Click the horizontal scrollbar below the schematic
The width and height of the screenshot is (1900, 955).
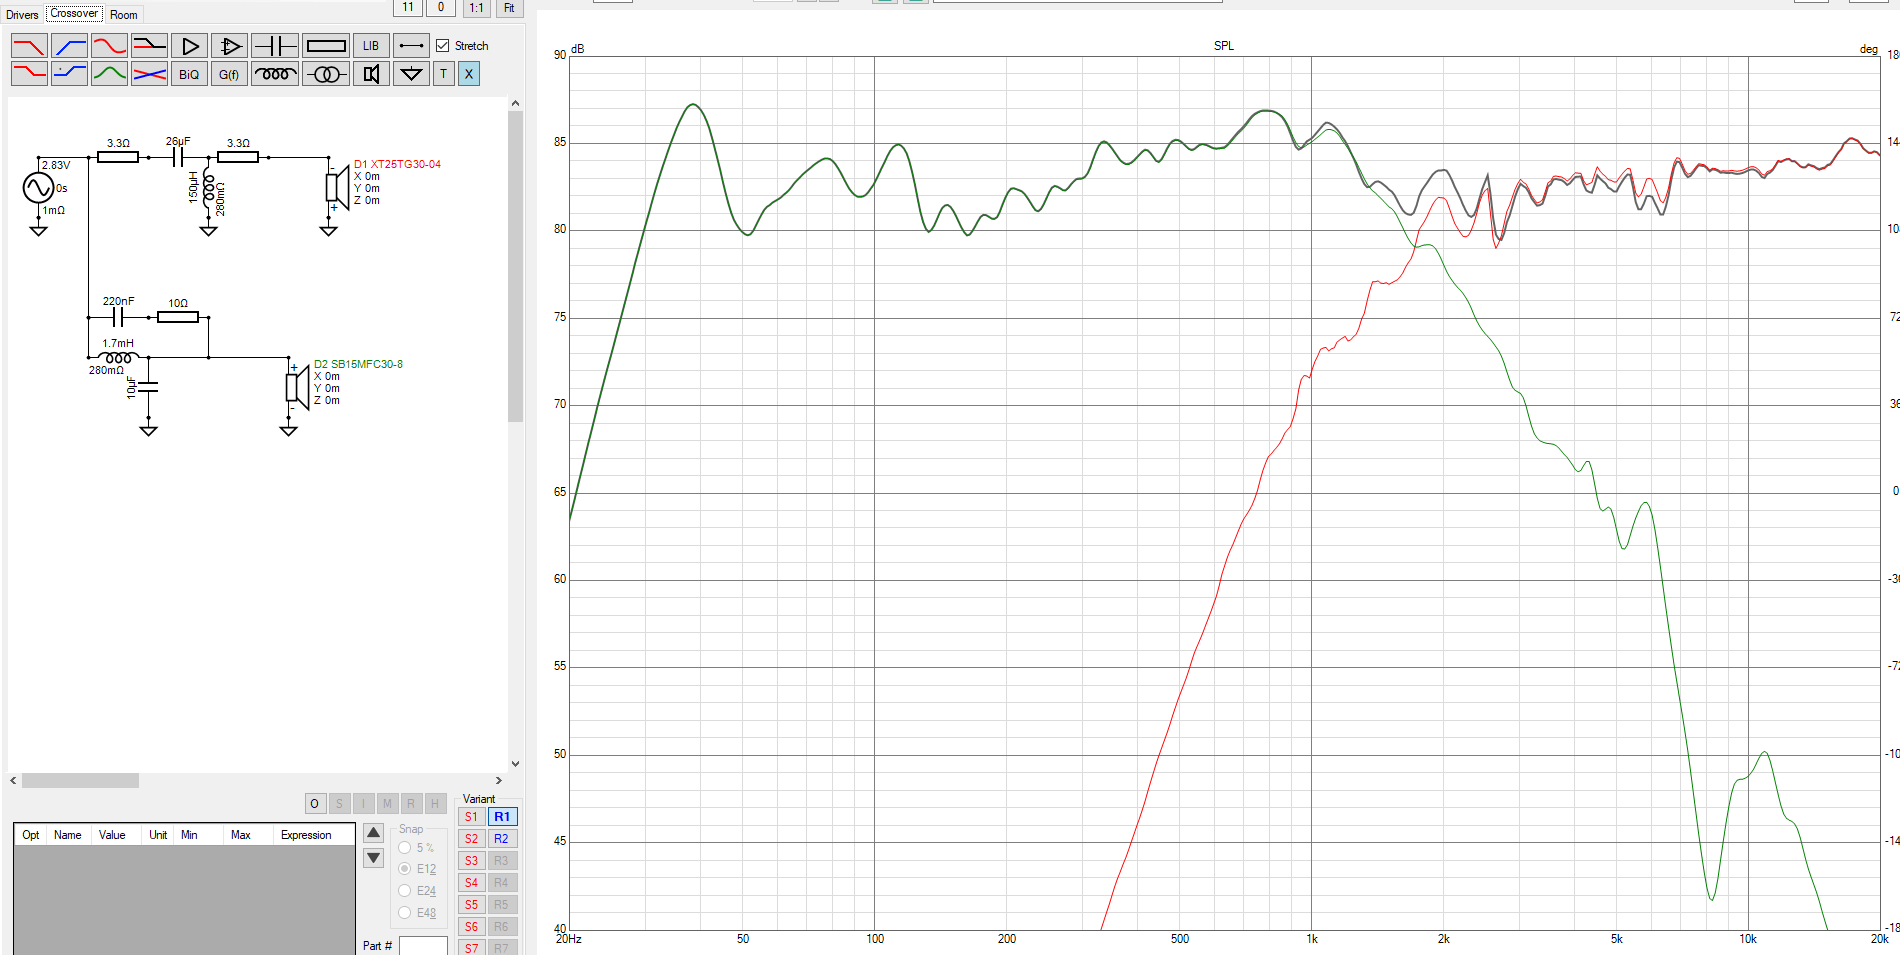pos(80,781)
